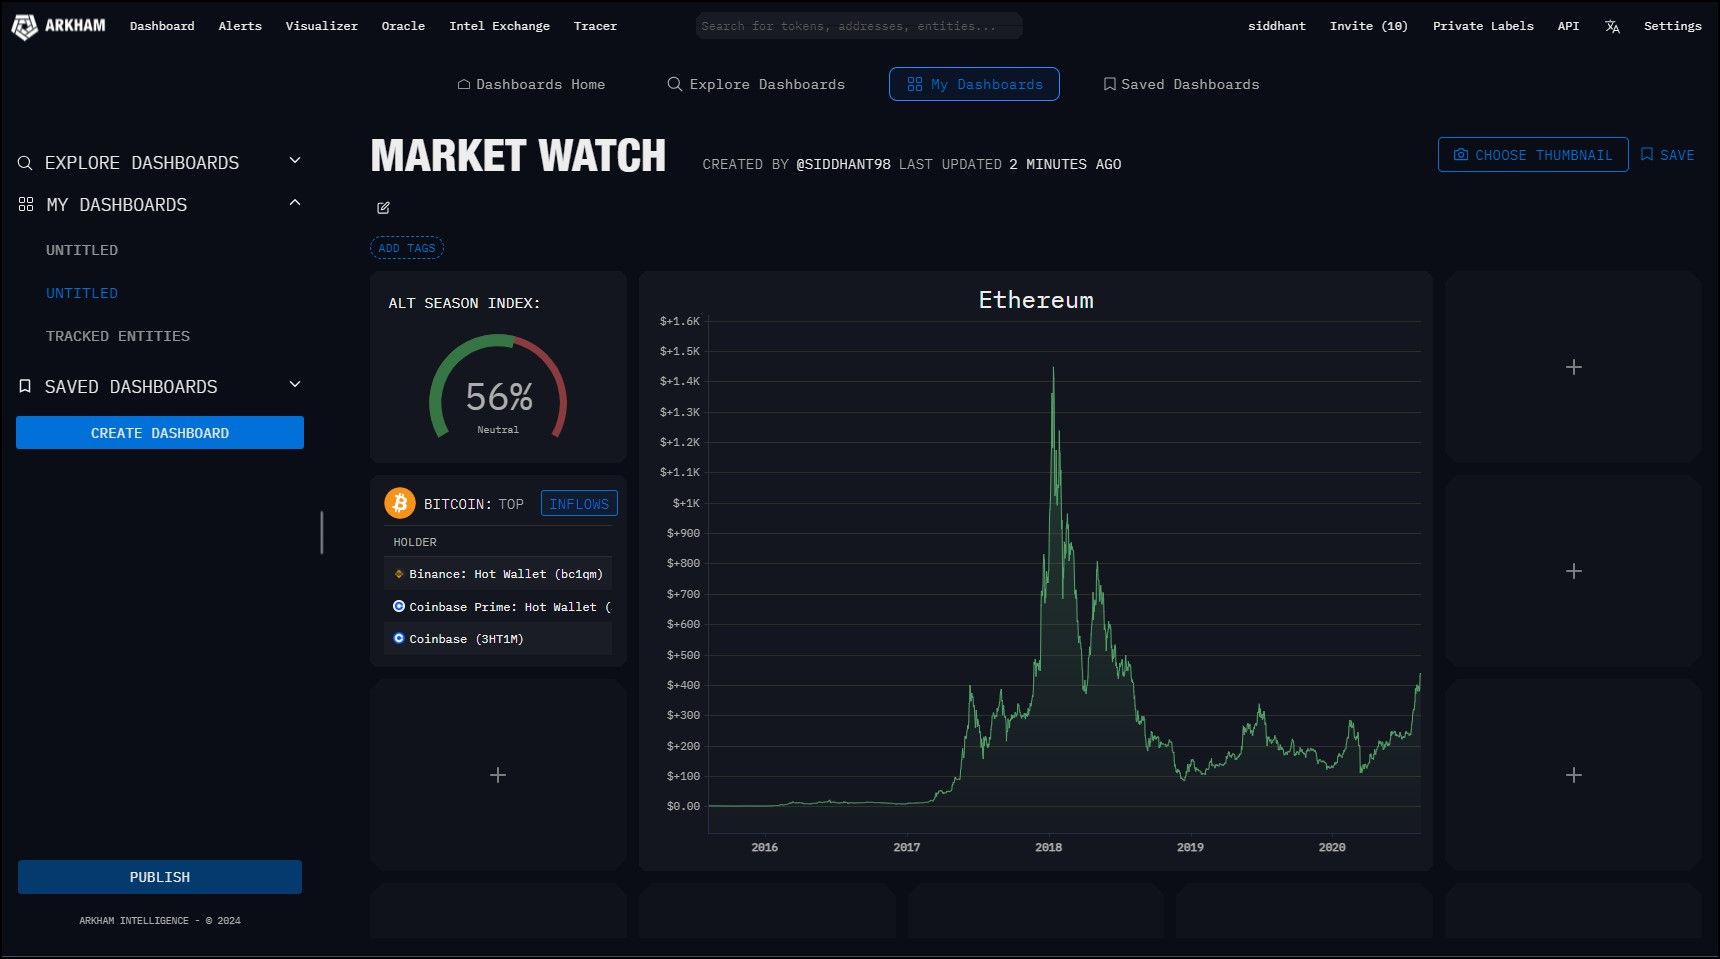Save dashboard with the SAVE bookmark
The width and height of the screenshot is (1720, 959).
[x=1667, y=155]
